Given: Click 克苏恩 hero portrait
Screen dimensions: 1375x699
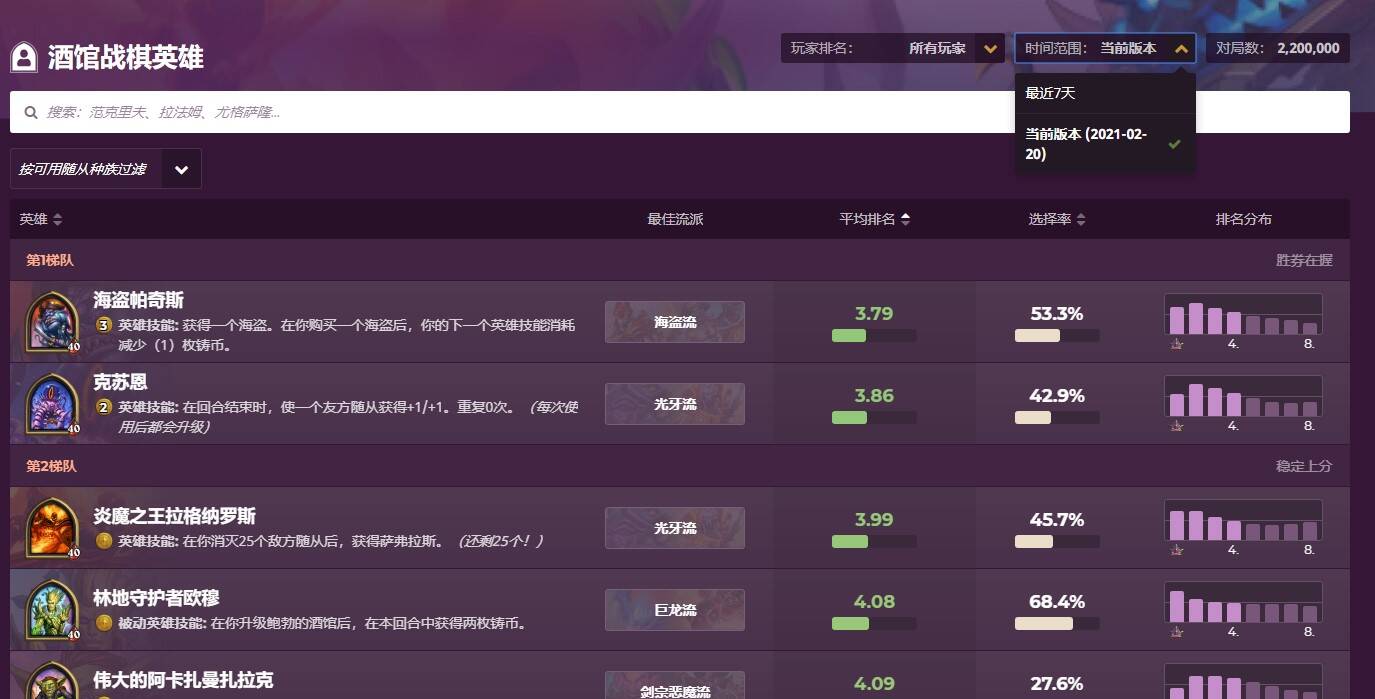Looking at the screenshot, I should pyautogui.click(x=52, y=403).
